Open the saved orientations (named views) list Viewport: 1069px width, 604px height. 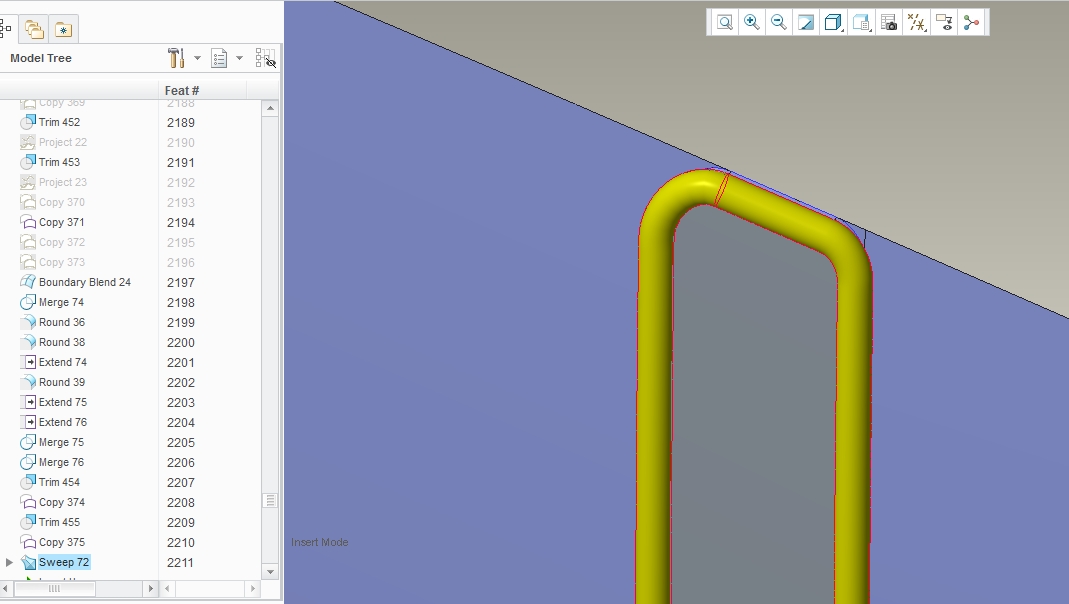[861, 22]
